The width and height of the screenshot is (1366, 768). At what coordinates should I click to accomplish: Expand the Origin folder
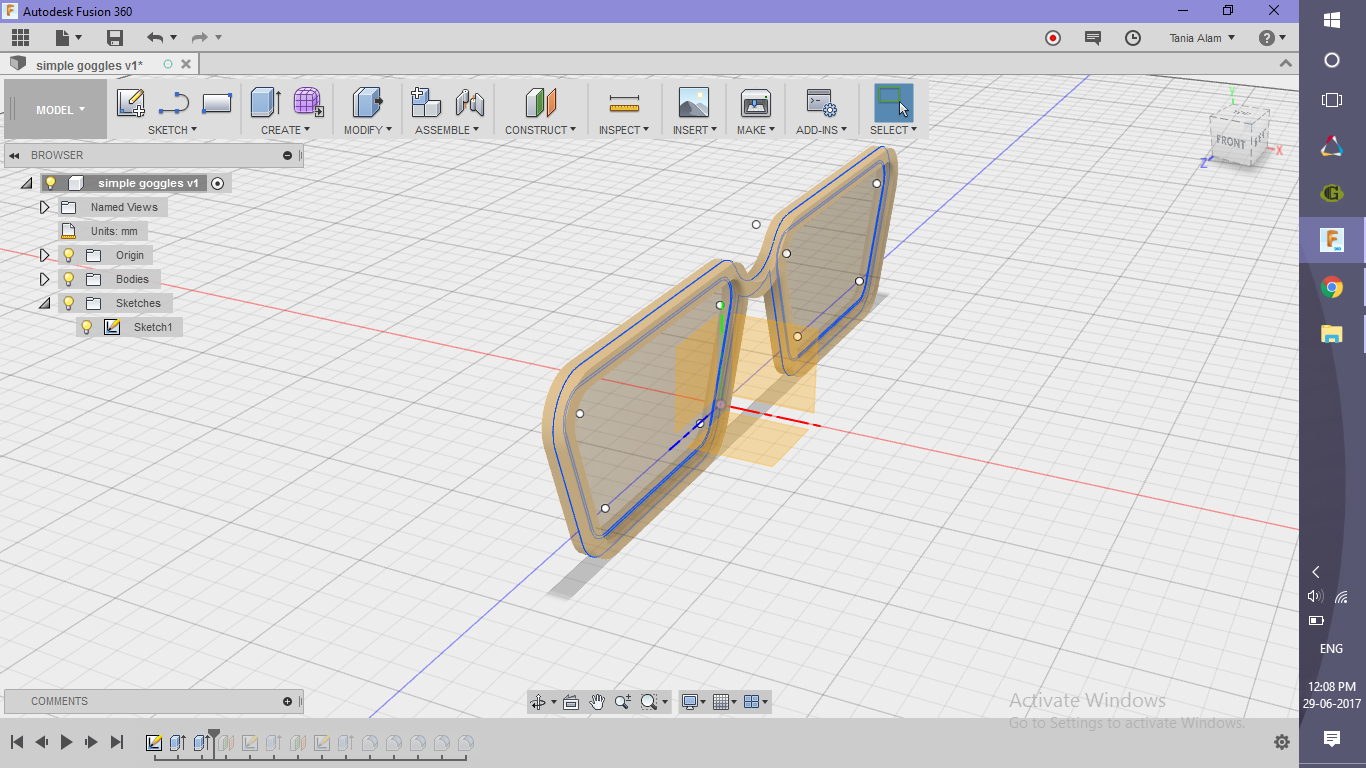44,255
